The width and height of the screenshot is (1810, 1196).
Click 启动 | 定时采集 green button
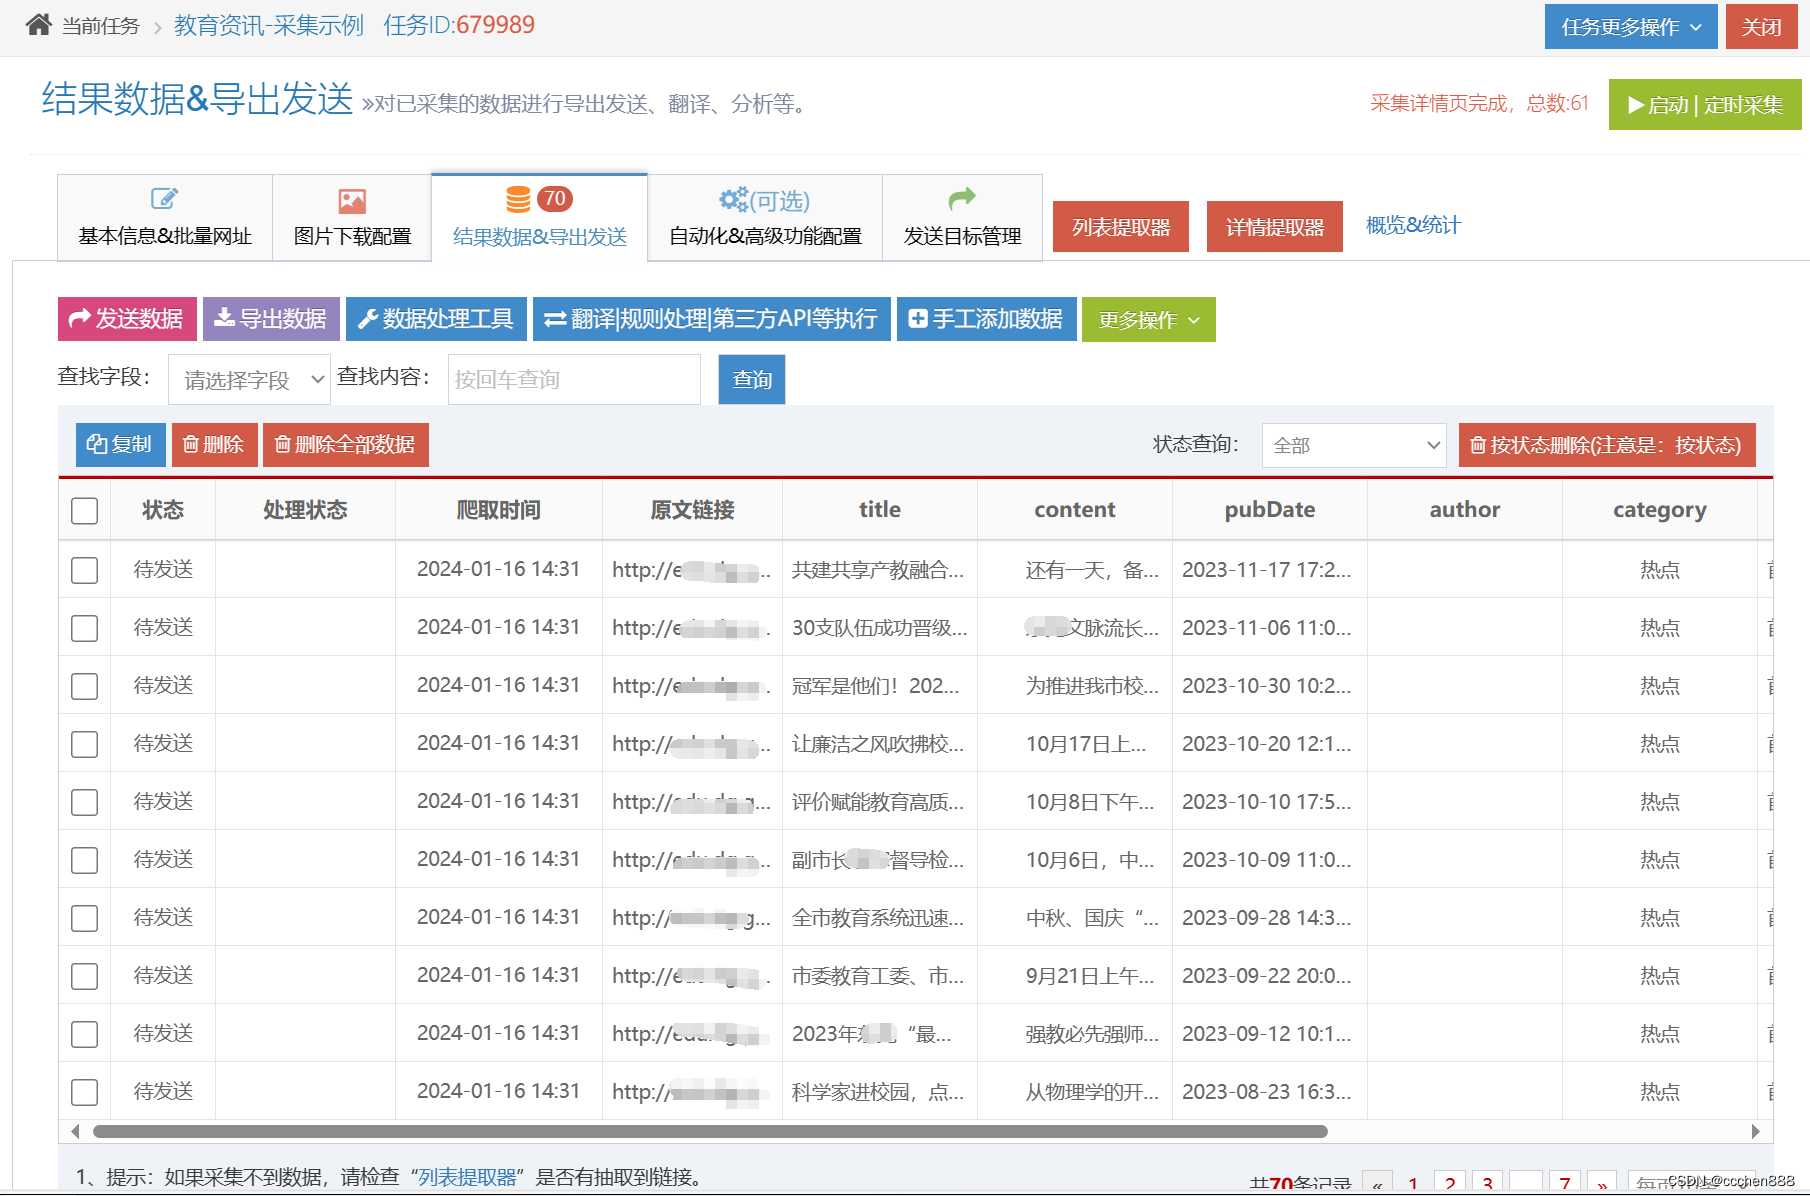[1705, 104]
